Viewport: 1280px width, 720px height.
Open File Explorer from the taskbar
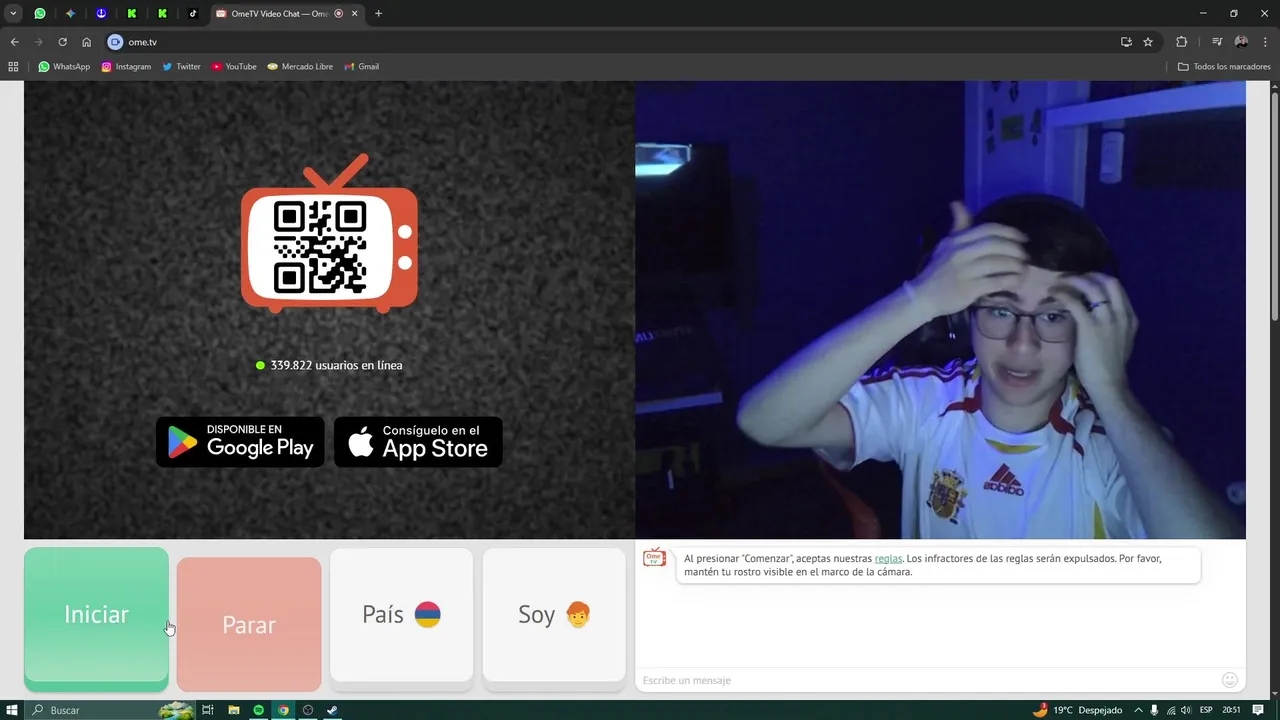tap(233, 710)
